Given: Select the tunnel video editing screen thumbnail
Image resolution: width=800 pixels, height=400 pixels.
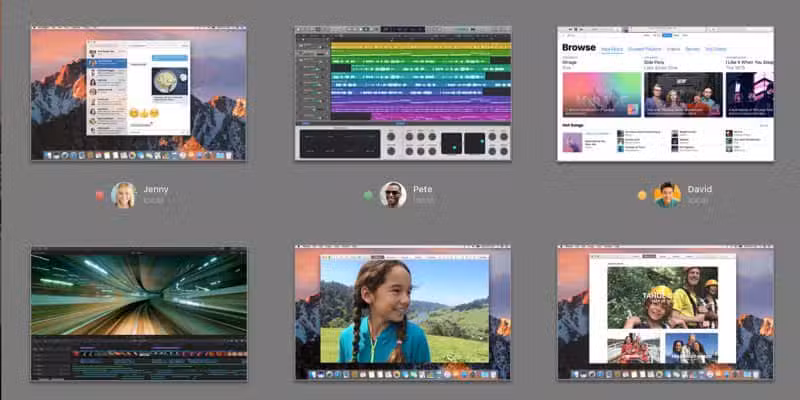Looking at the screenshot, I should (138, 313).
